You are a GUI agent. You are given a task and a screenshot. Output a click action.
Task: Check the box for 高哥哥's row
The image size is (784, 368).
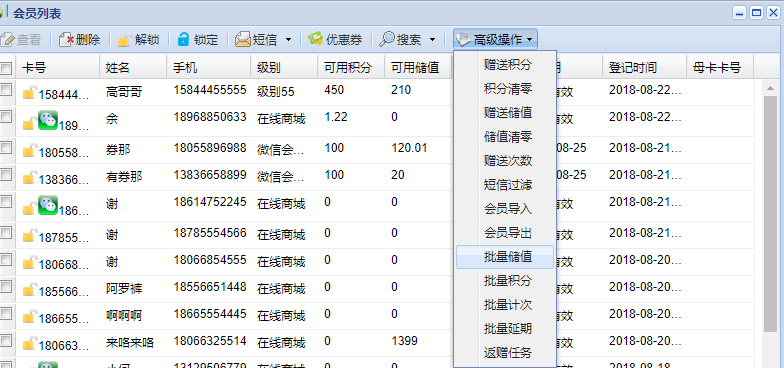pos(6,90)
